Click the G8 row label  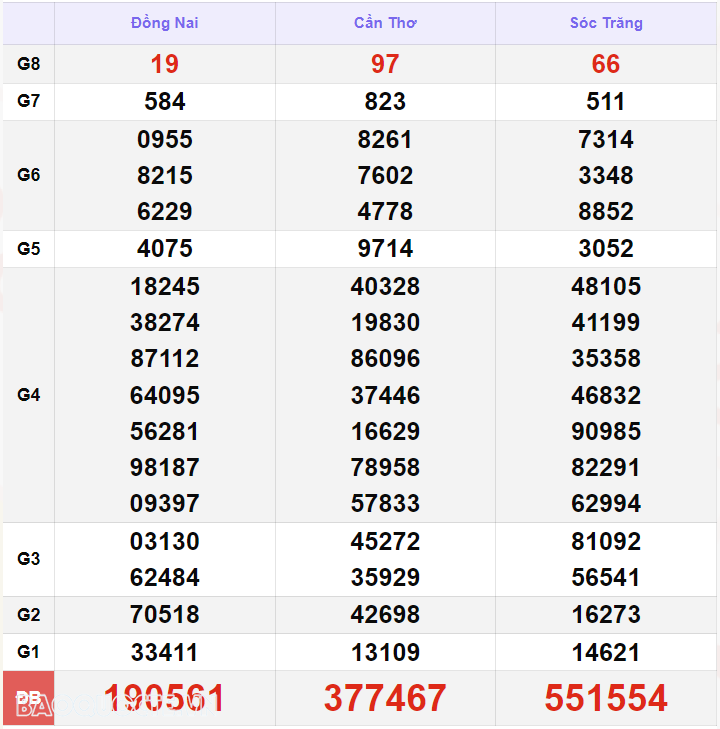click(x=29, y=64)
